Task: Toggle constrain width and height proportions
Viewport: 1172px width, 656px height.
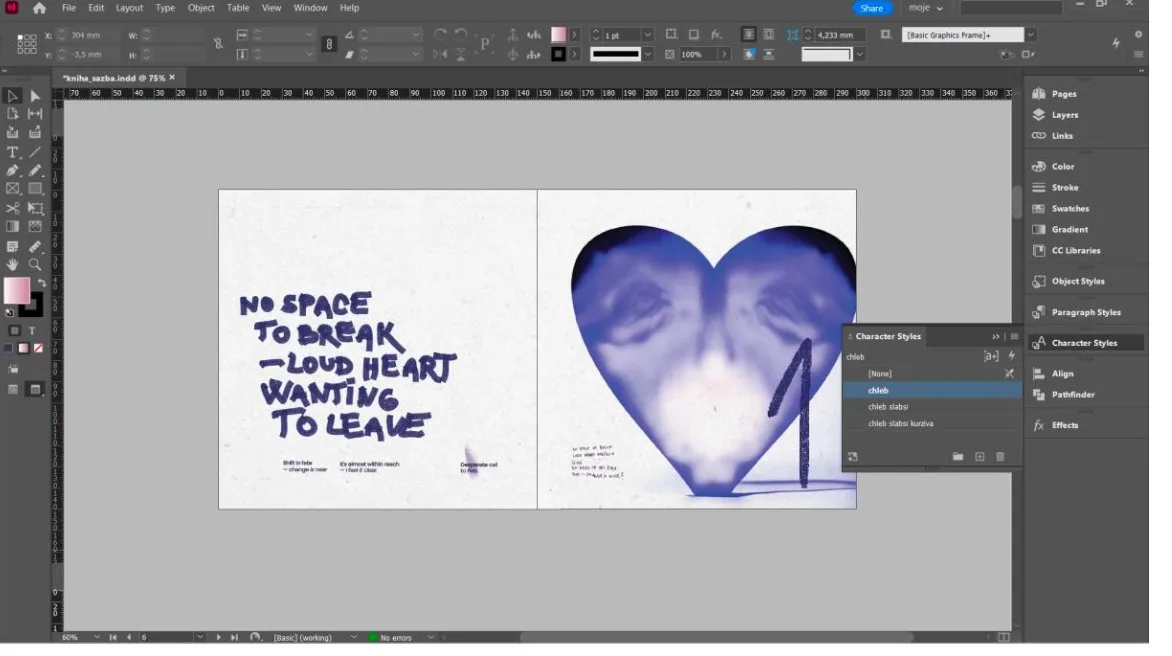Action: click(x=218, y=44)
